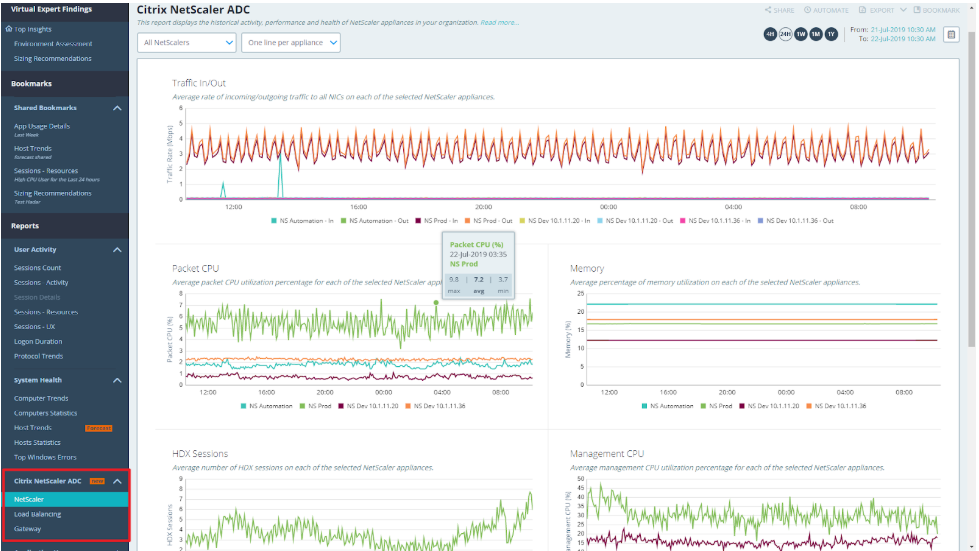979x551 pixels.
Task: Click the Packet CPU hovered data point
Action: [436, 303]
